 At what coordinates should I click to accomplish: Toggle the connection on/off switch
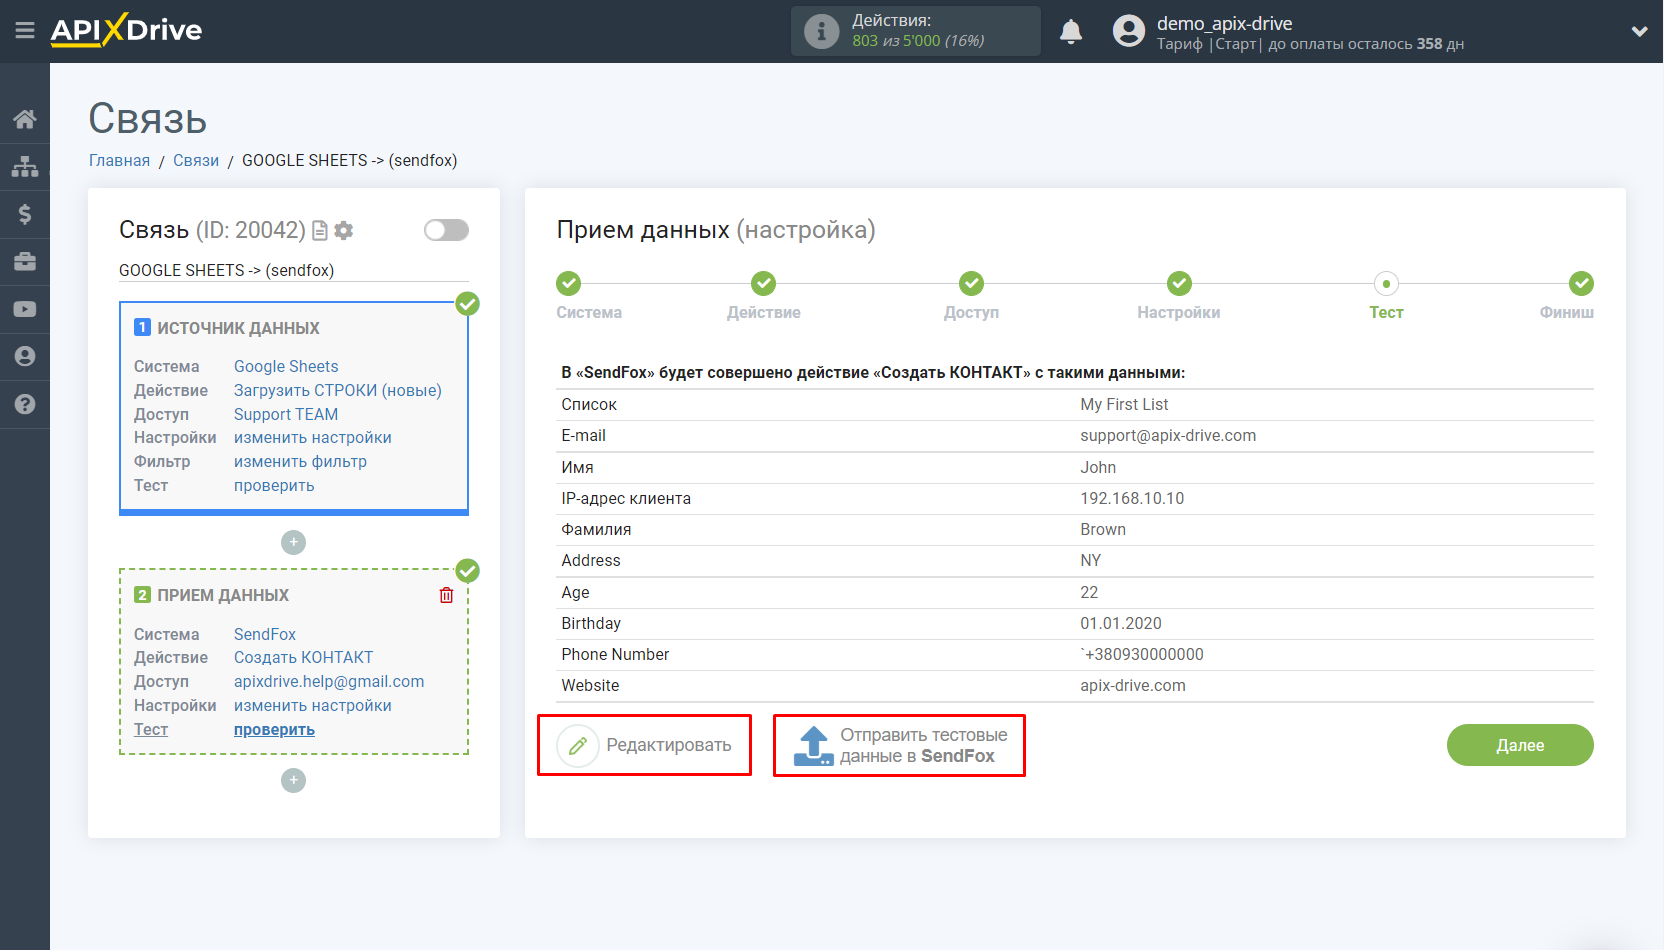tap(446, 230)
